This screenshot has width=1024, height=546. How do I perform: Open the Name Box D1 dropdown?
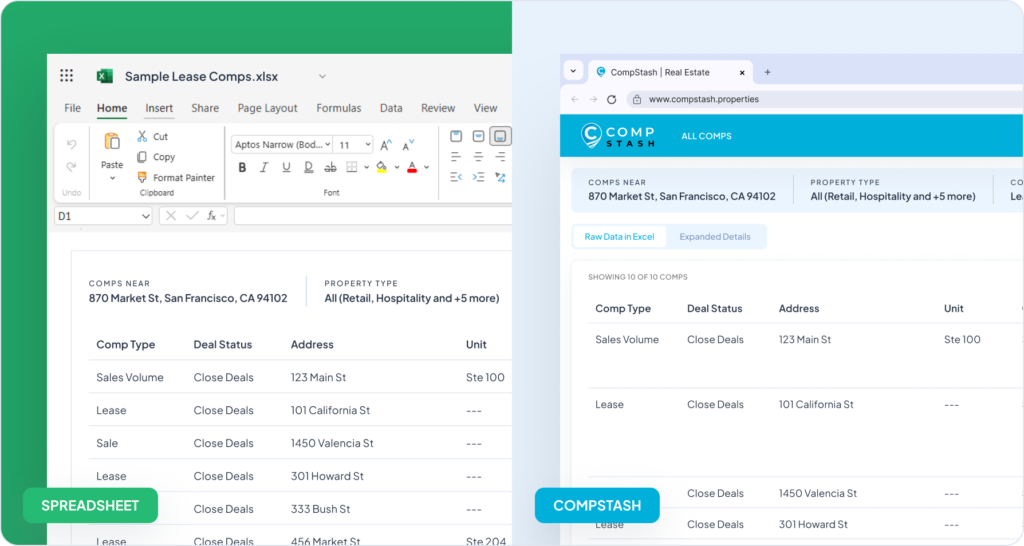(145, 216)
